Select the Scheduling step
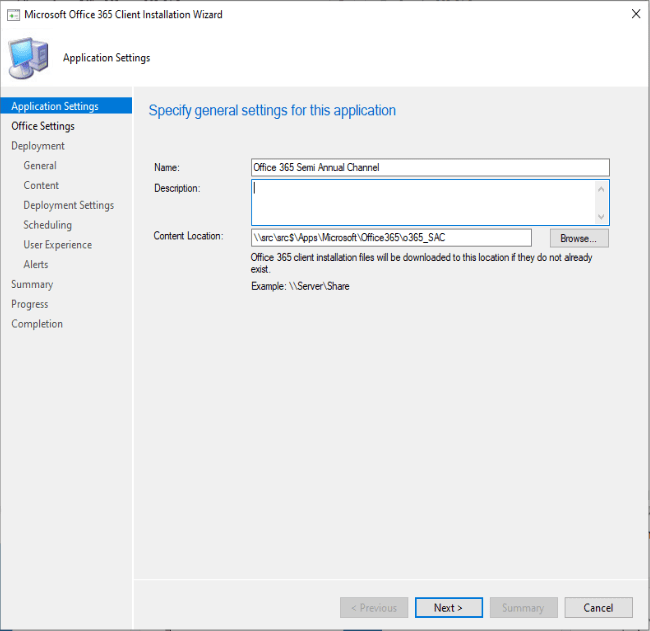 click(x=47, y=225)
